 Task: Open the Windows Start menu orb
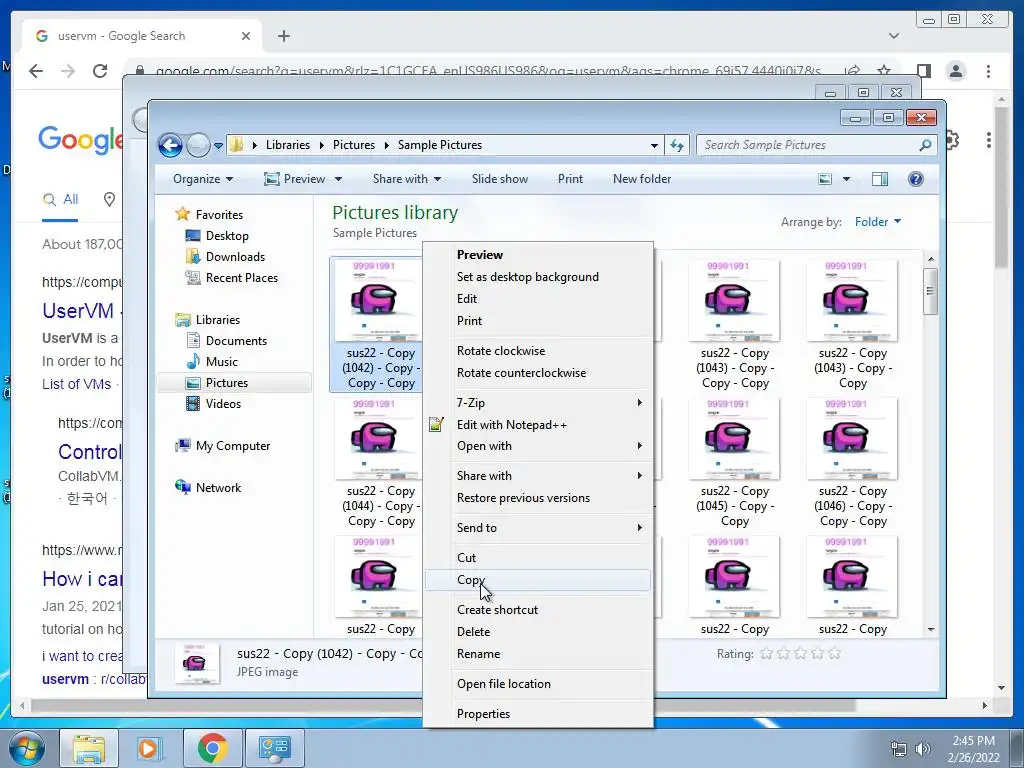(x=27, y=748)
